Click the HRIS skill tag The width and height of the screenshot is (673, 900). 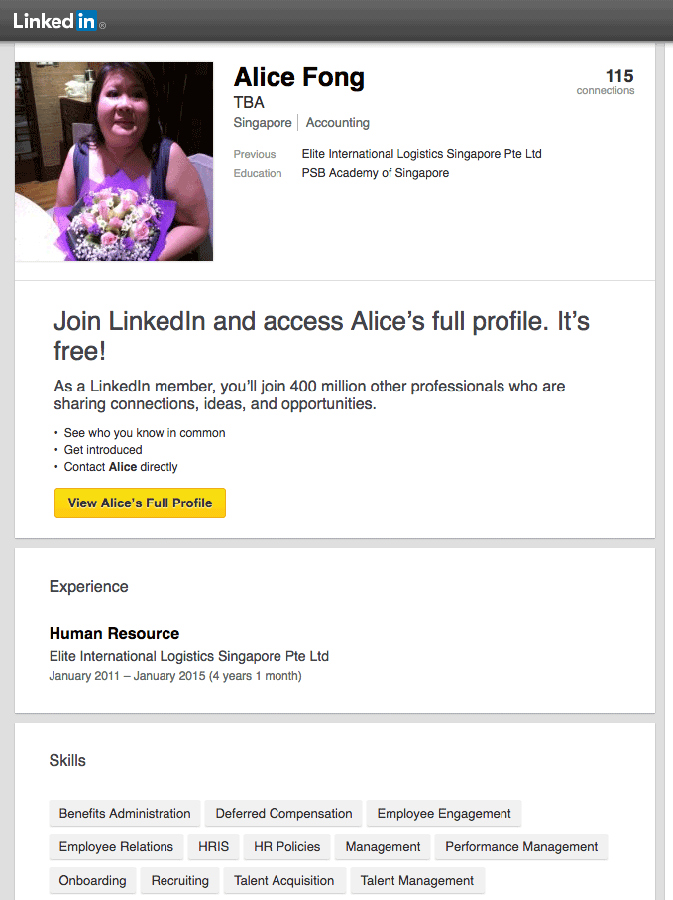pos(213,847)
